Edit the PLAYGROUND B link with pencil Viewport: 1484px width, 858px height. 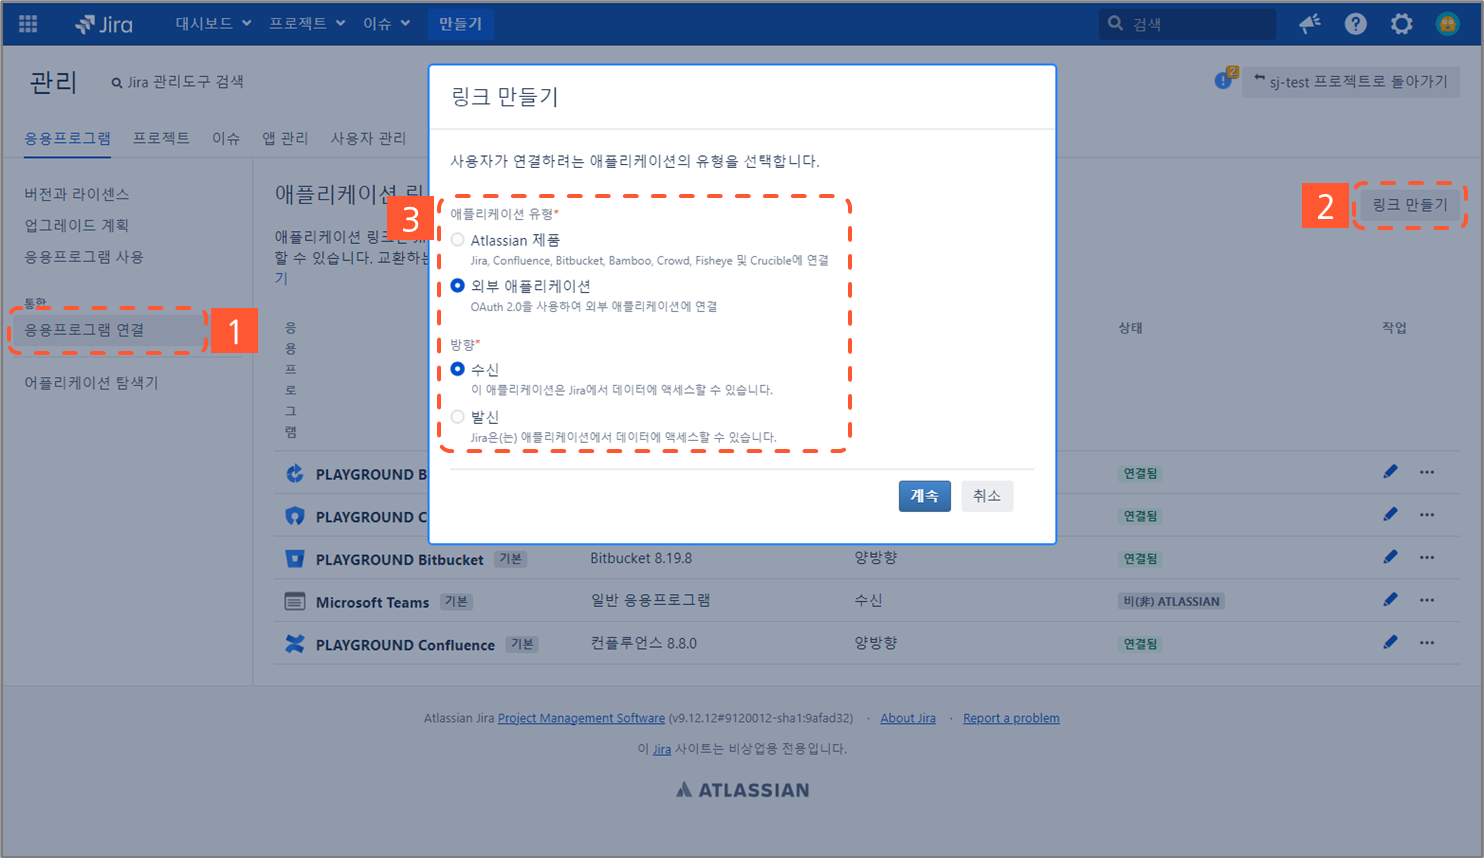click(1390, 471)
